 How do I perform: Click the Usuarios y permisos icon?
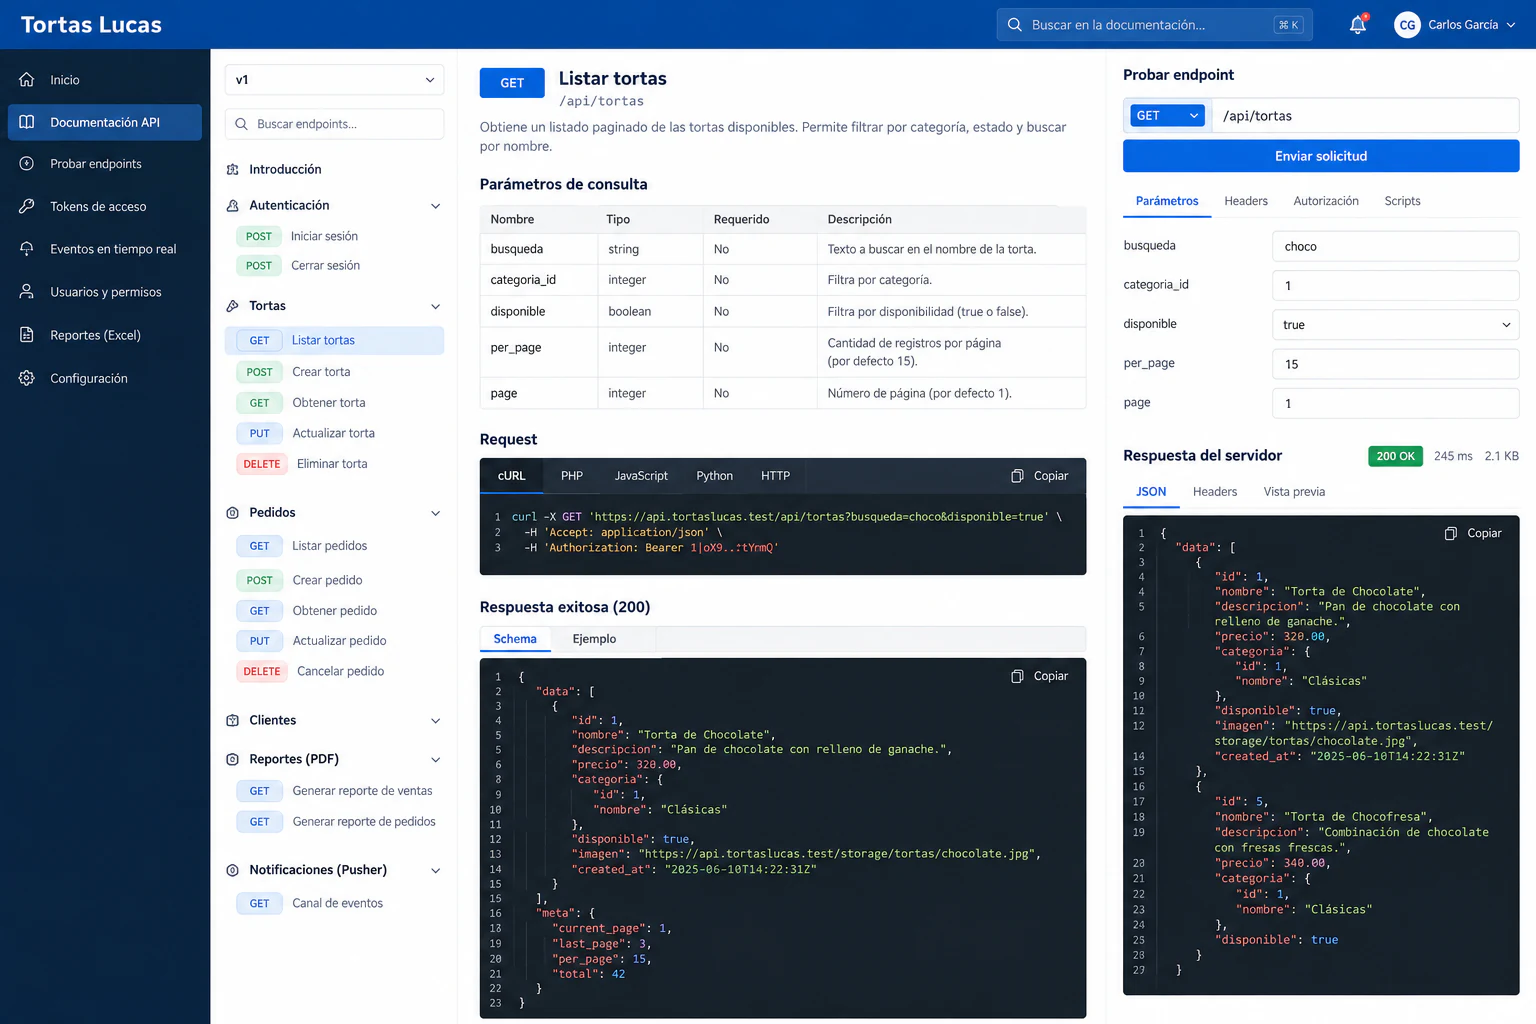(27, 291)
